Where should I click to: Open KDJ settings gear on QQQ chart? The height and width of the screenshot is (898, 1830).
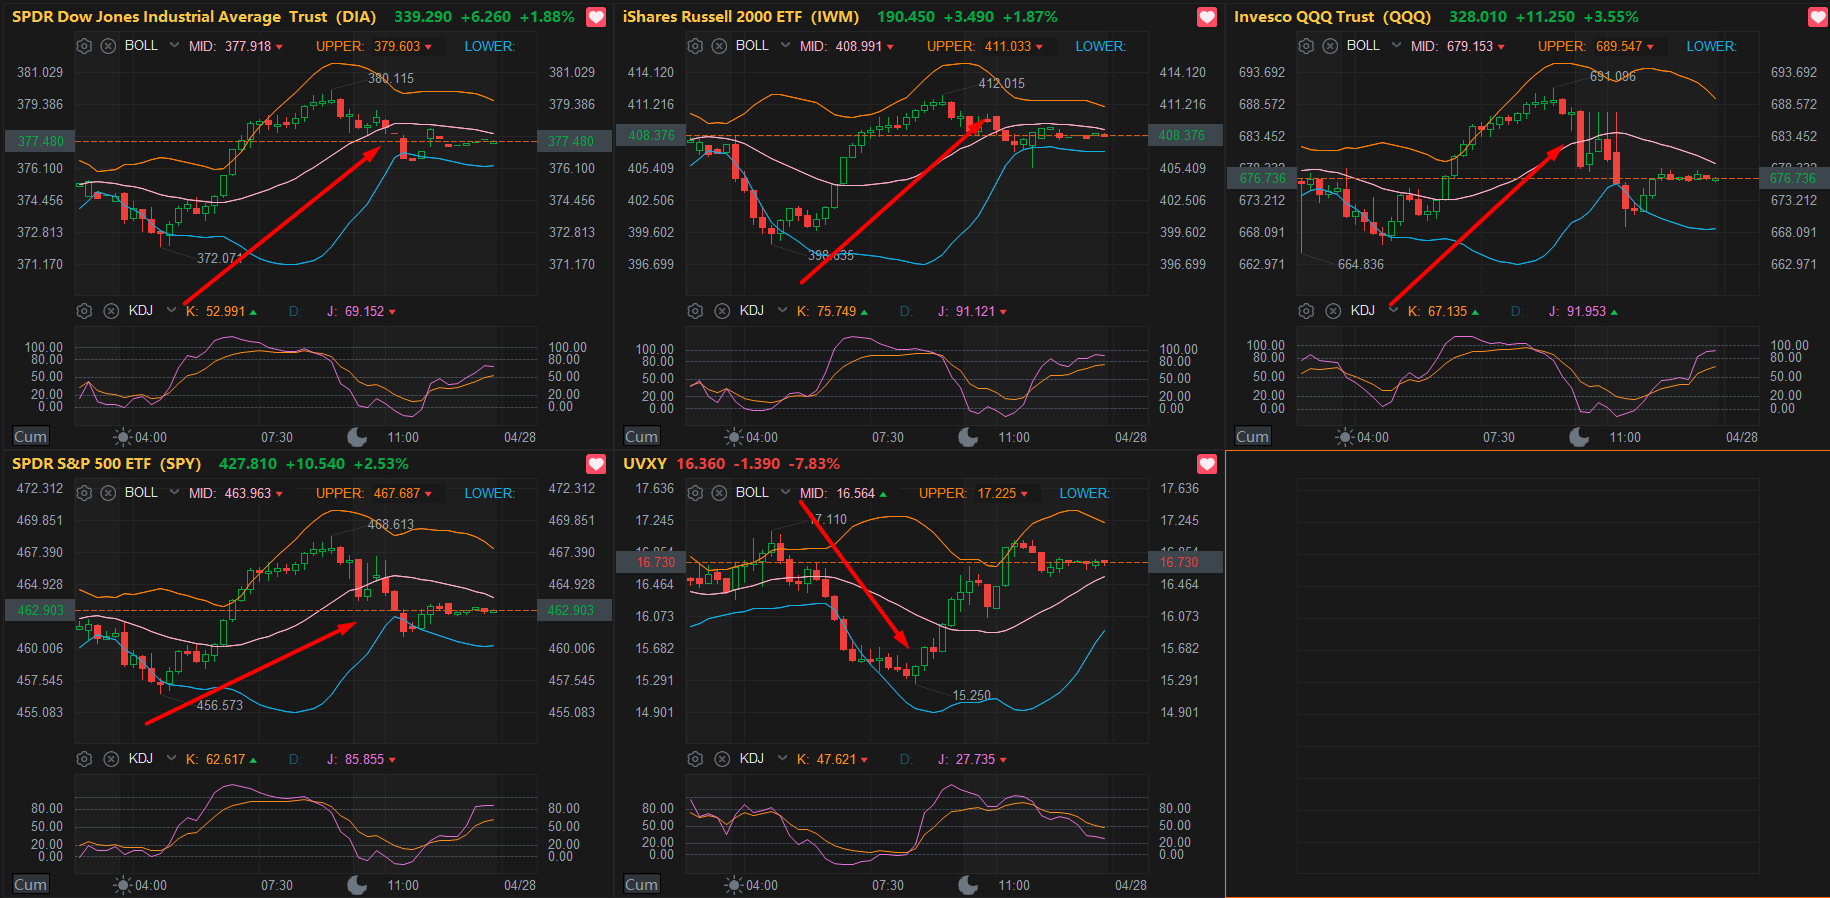click(x=1306, y=311)
